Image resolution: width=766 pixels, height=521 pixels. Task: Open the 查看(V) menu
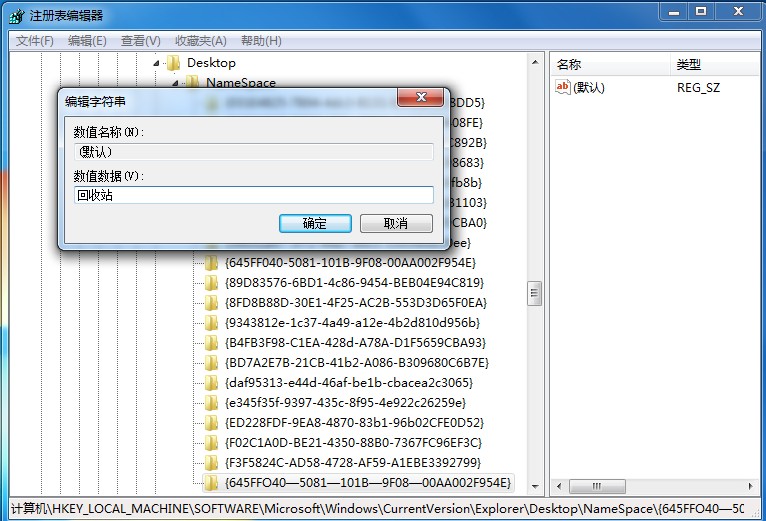click(141, 41)
